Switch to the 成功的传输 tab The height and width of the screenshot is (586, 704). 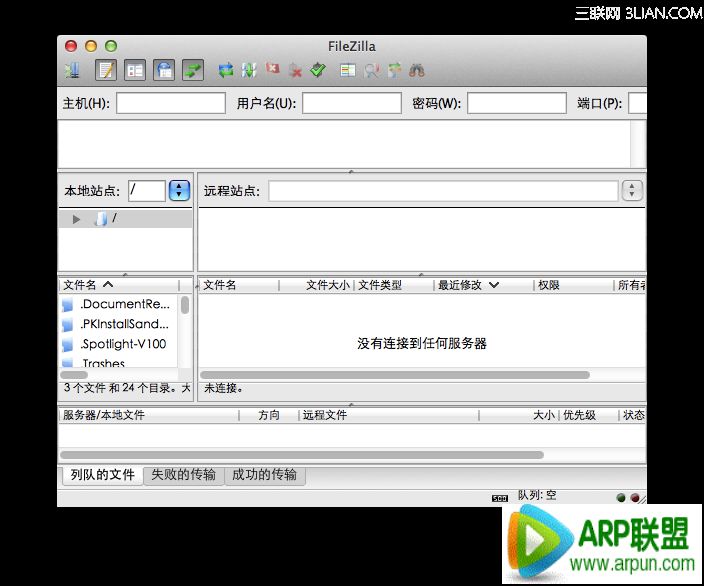(264, 475)
